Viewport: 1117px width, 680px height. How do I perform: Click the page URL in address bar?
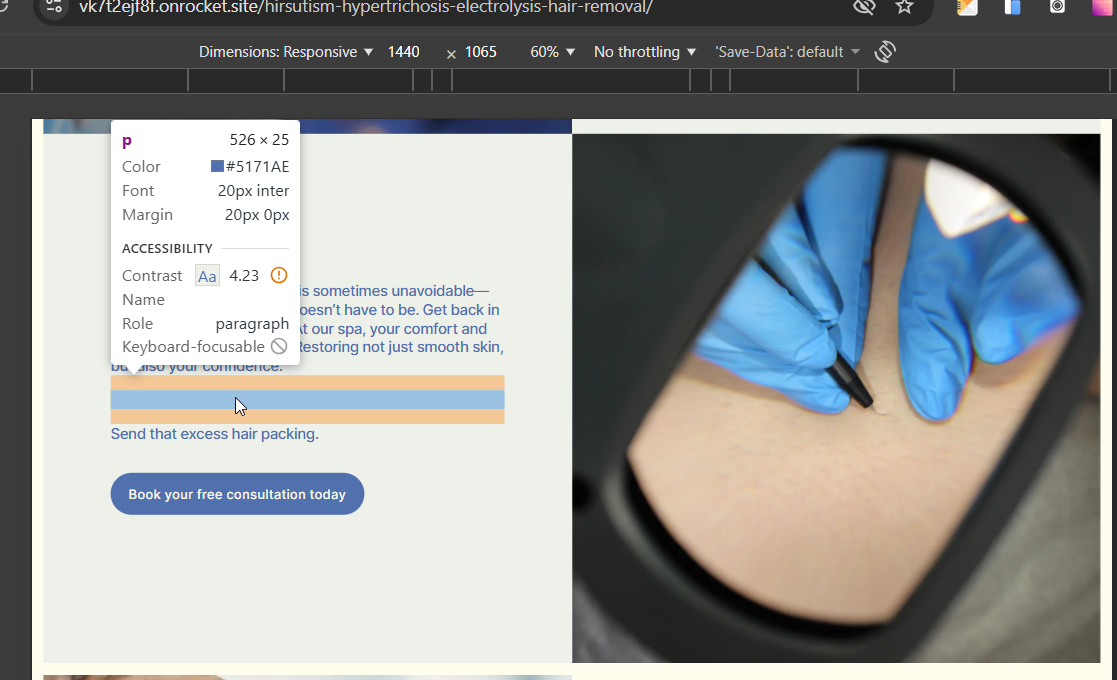(x=365, y=7)
